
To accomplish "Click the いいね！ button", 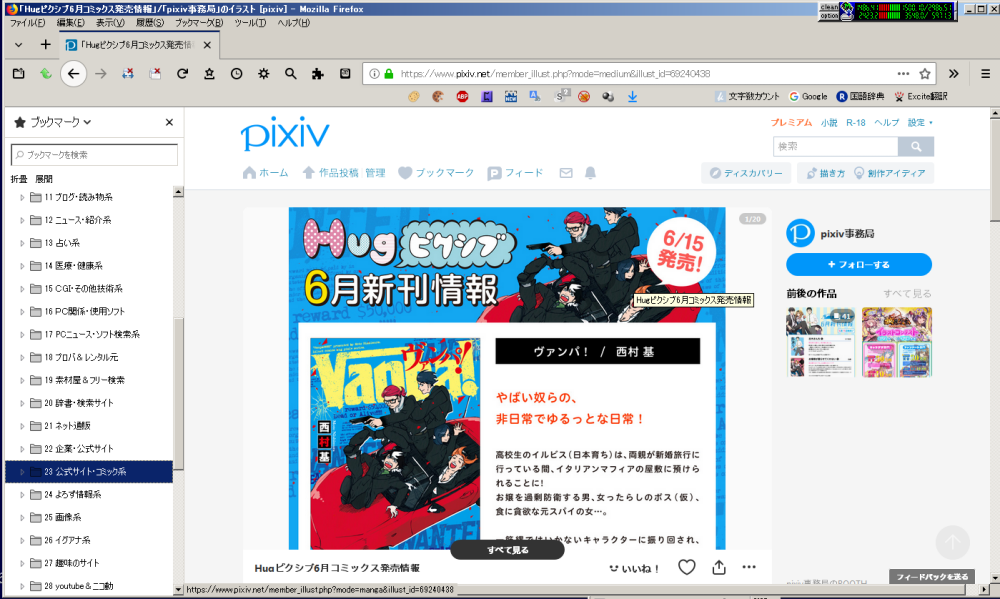I will [x=634, y=568].
